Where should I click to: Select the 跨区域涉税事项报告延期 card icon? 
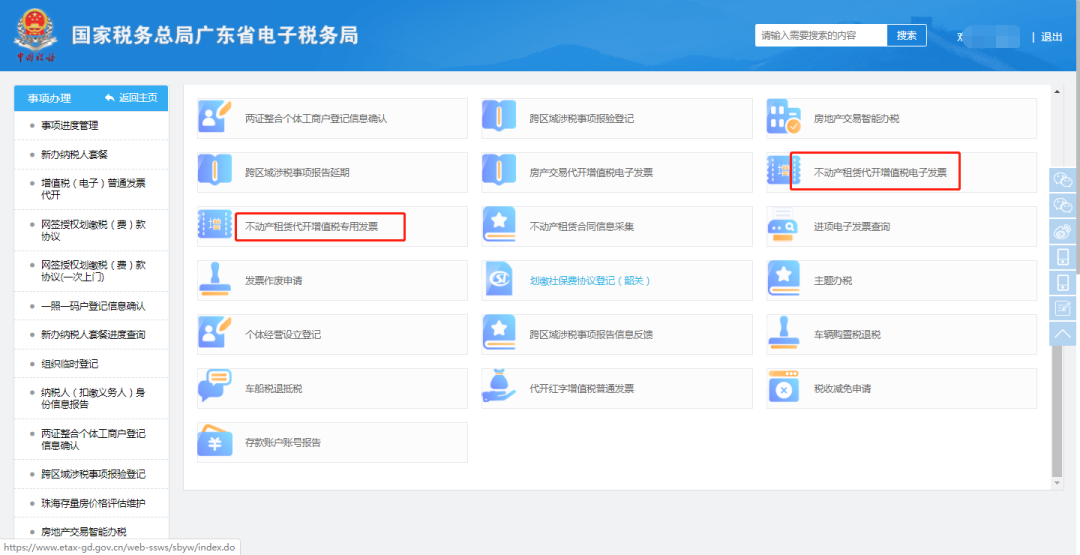(x=215, y=171)
